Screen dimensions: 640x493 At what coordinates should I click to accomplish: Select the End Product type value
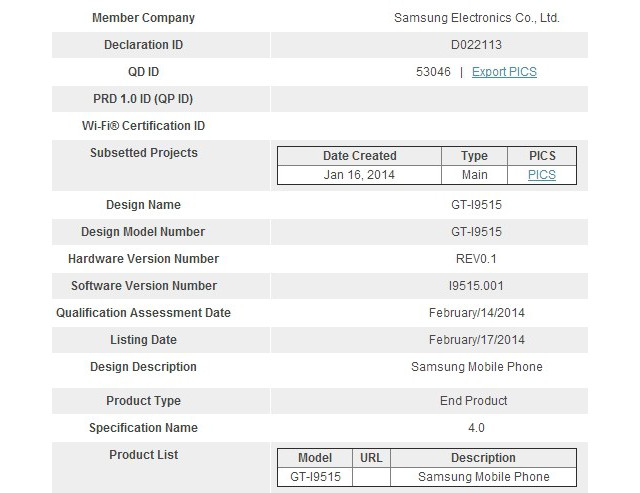[x=473, y=401]
